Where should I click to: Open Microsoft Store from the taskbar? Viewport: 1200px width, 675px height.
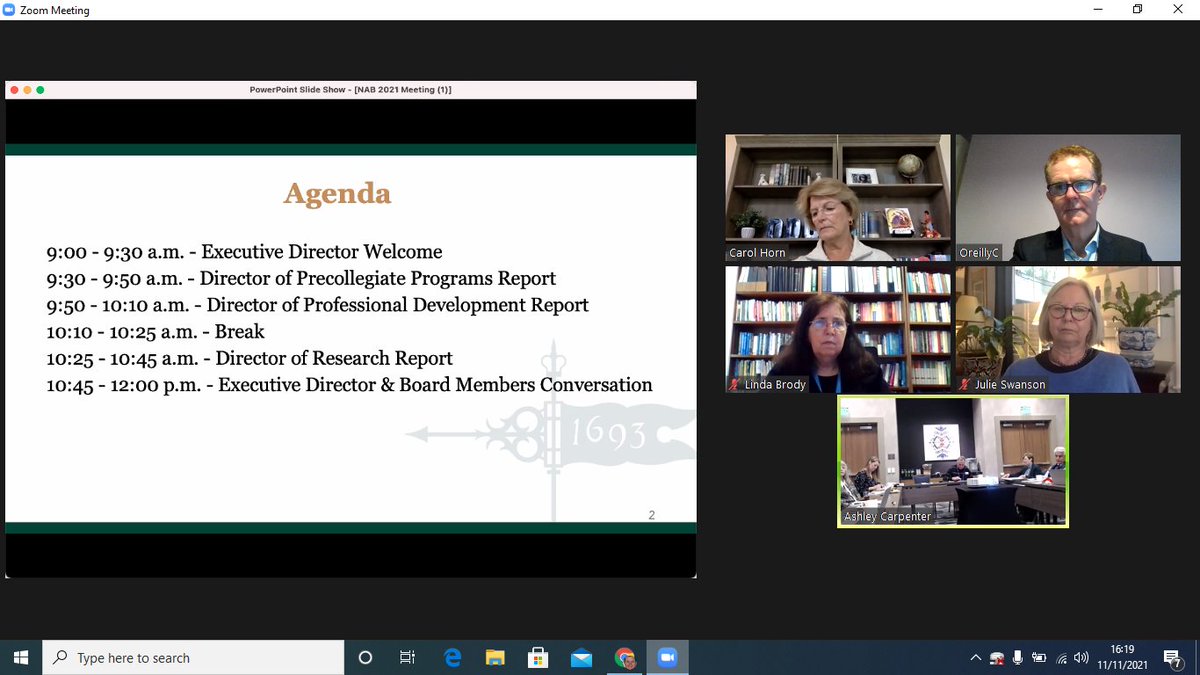pos(538,657)
